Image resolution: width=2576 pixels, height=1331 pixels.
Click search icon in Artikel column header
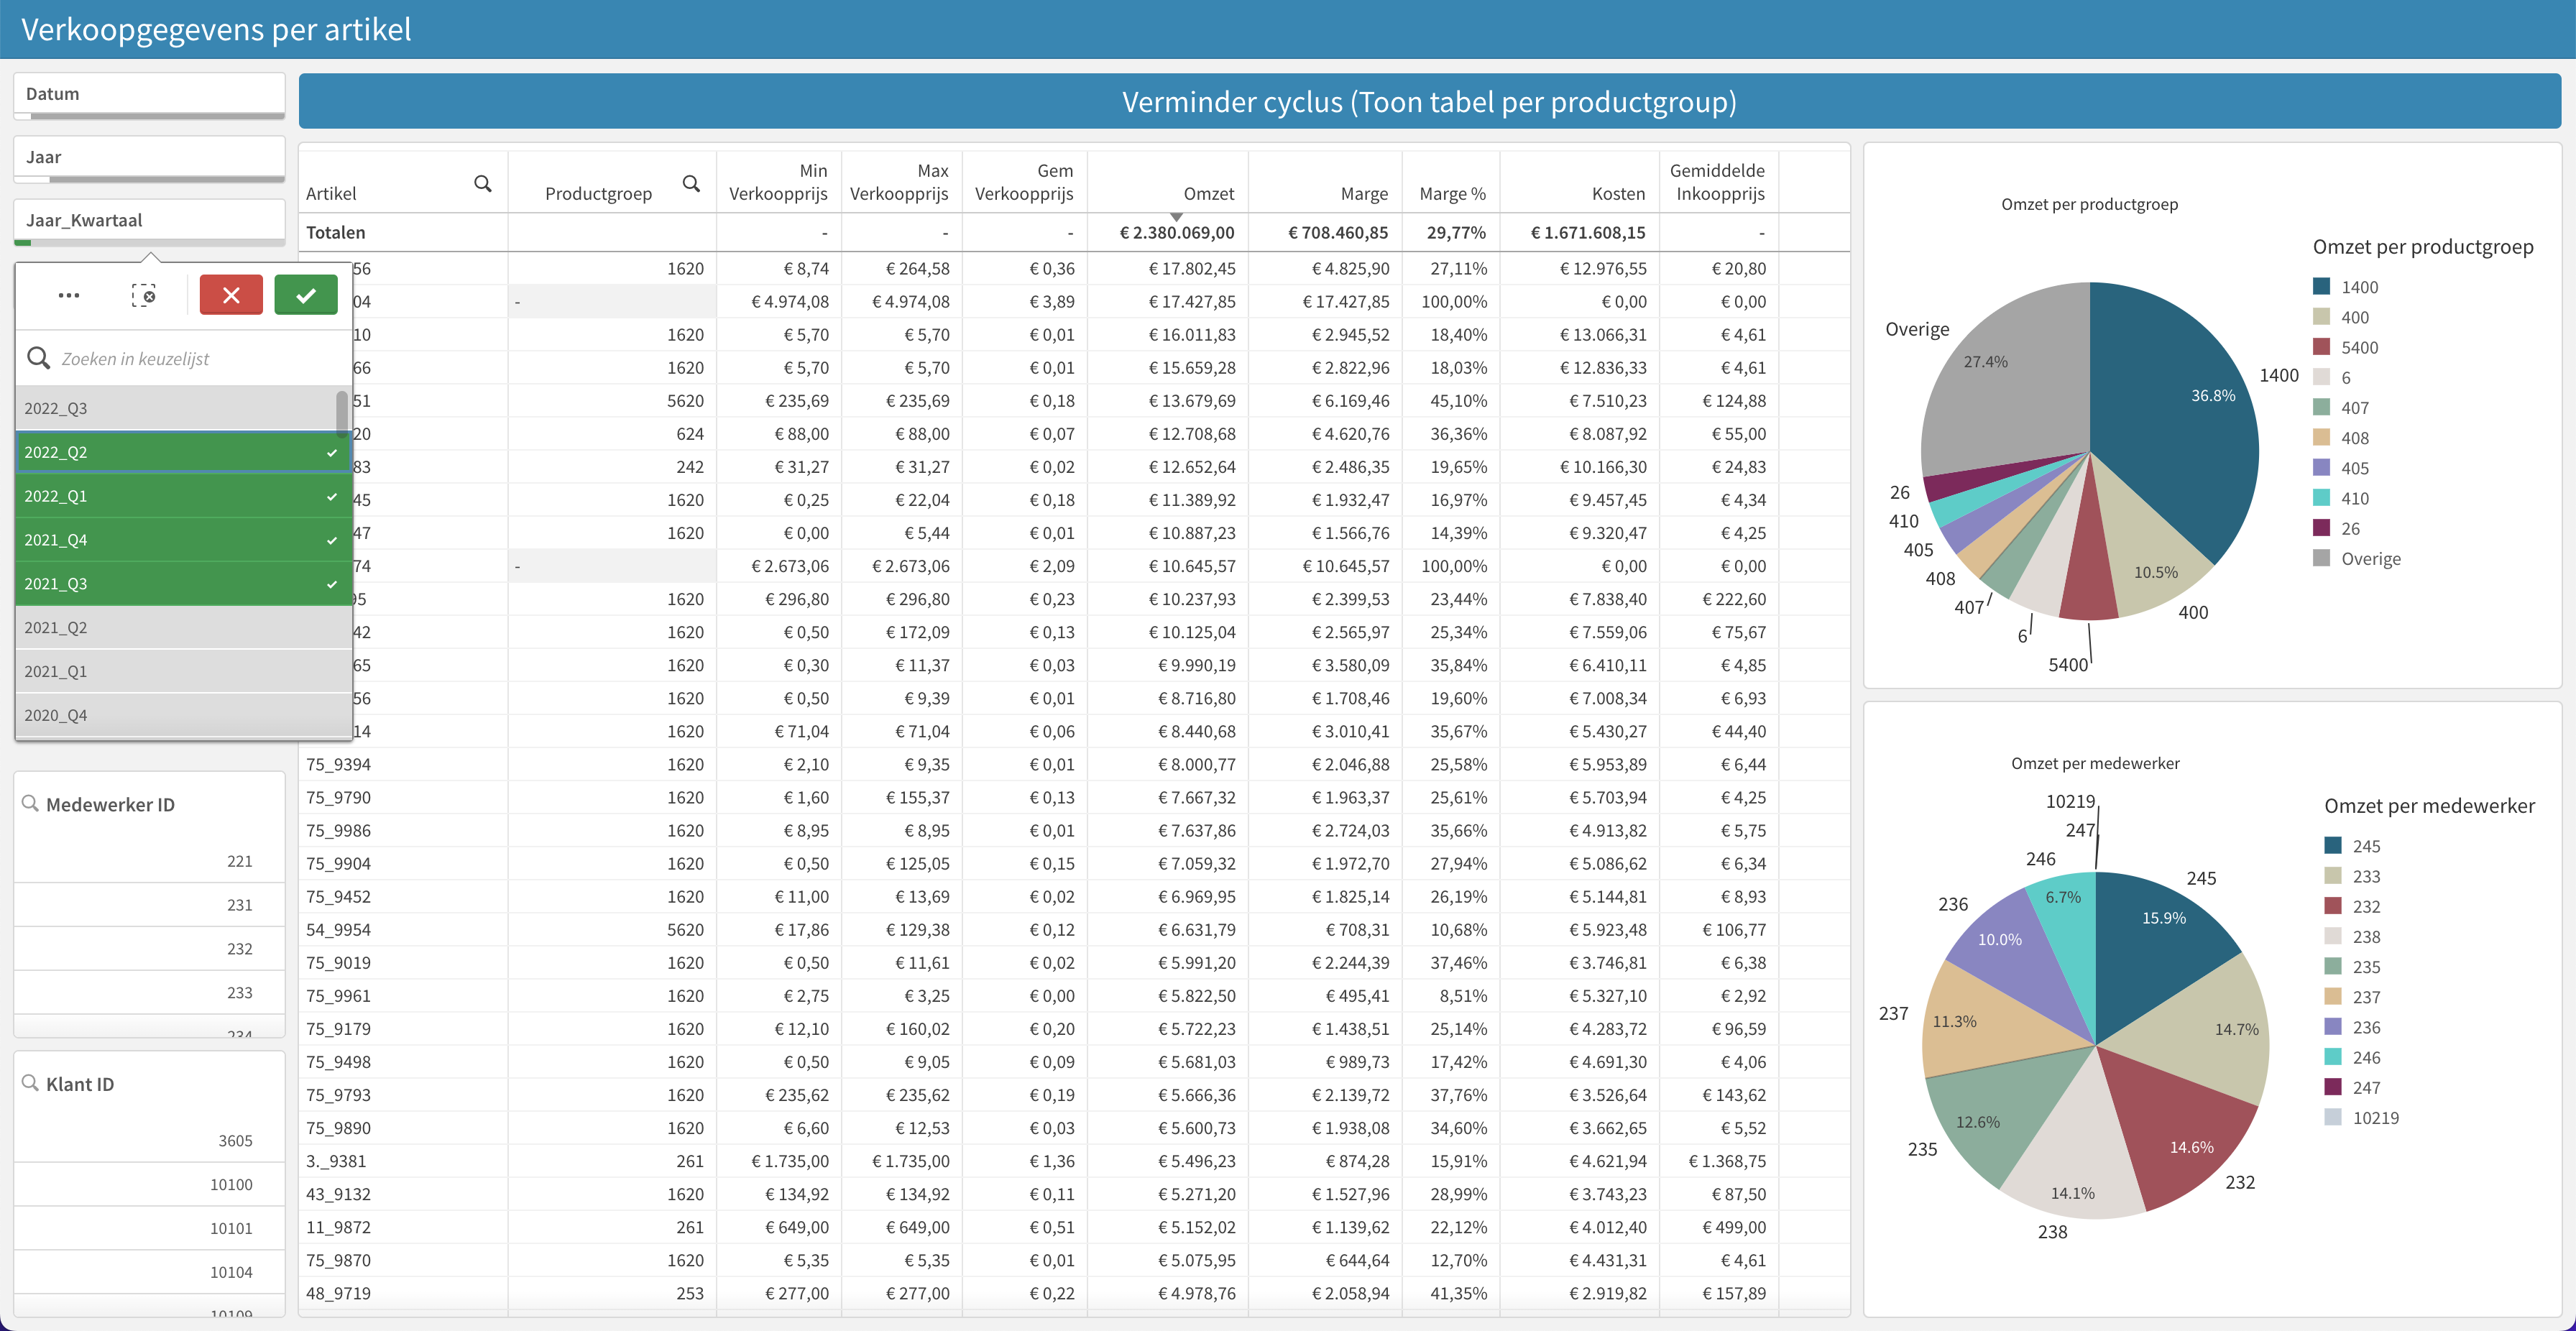pos(483,184)
